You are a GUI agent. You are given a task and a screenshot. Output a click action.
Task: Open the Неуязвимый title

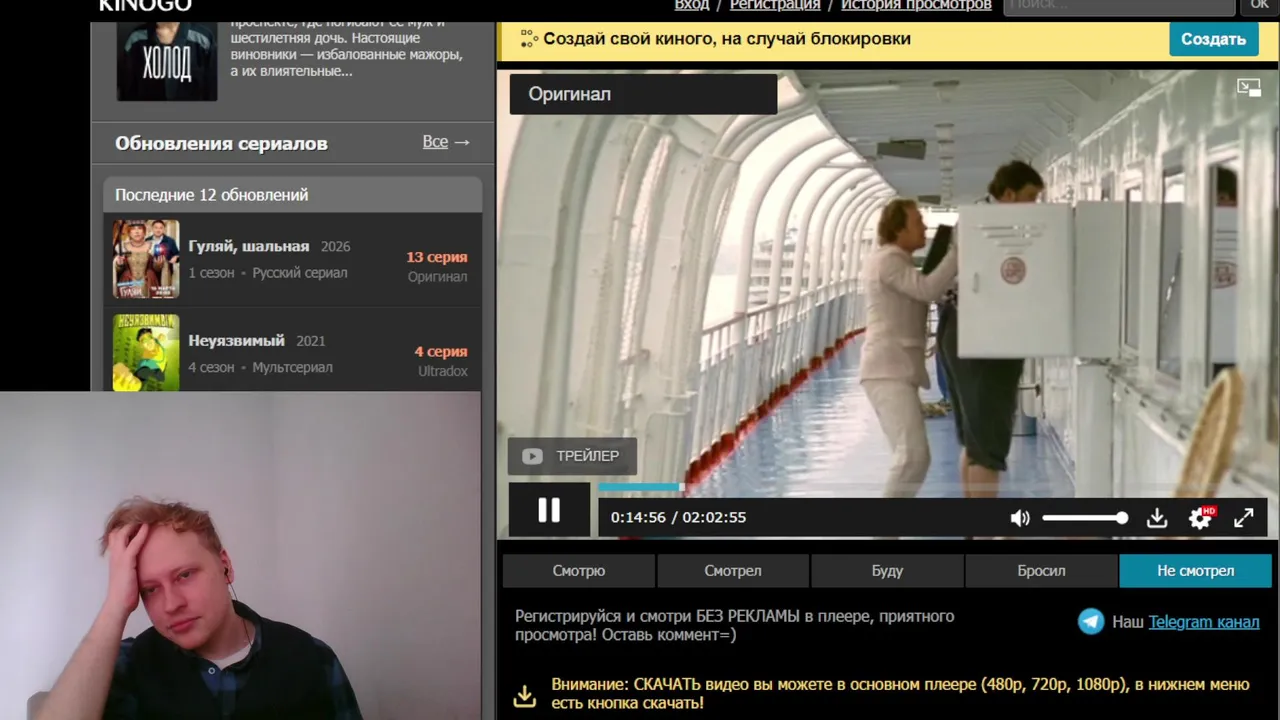click(236, 340)
